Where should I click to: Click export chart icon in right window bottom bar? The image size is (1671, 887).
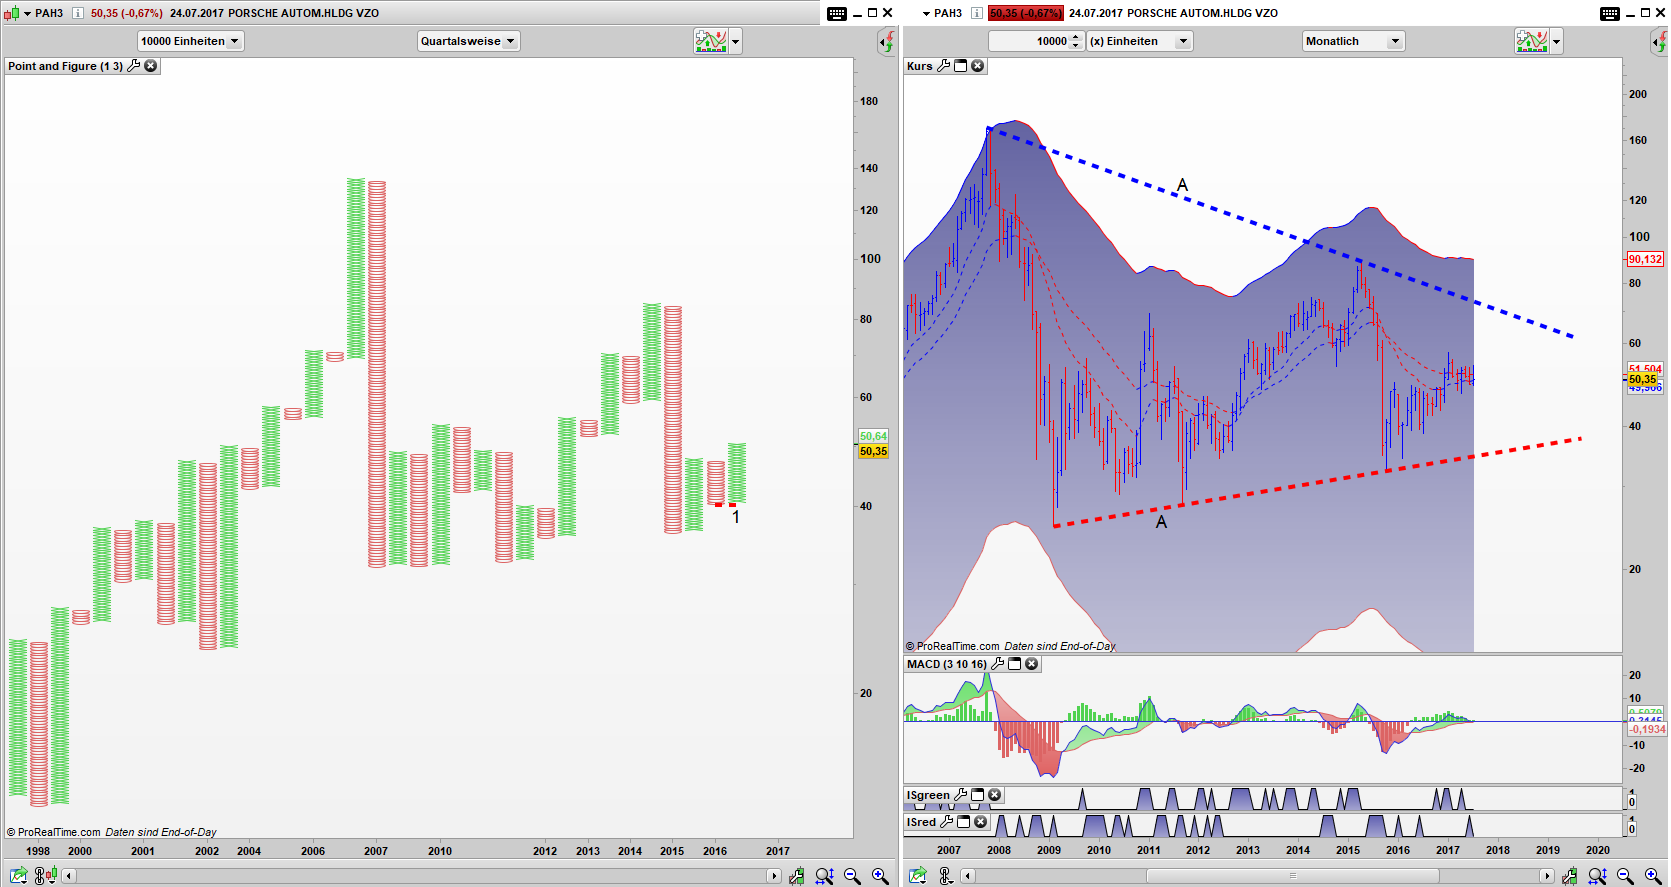click(918, 876)
